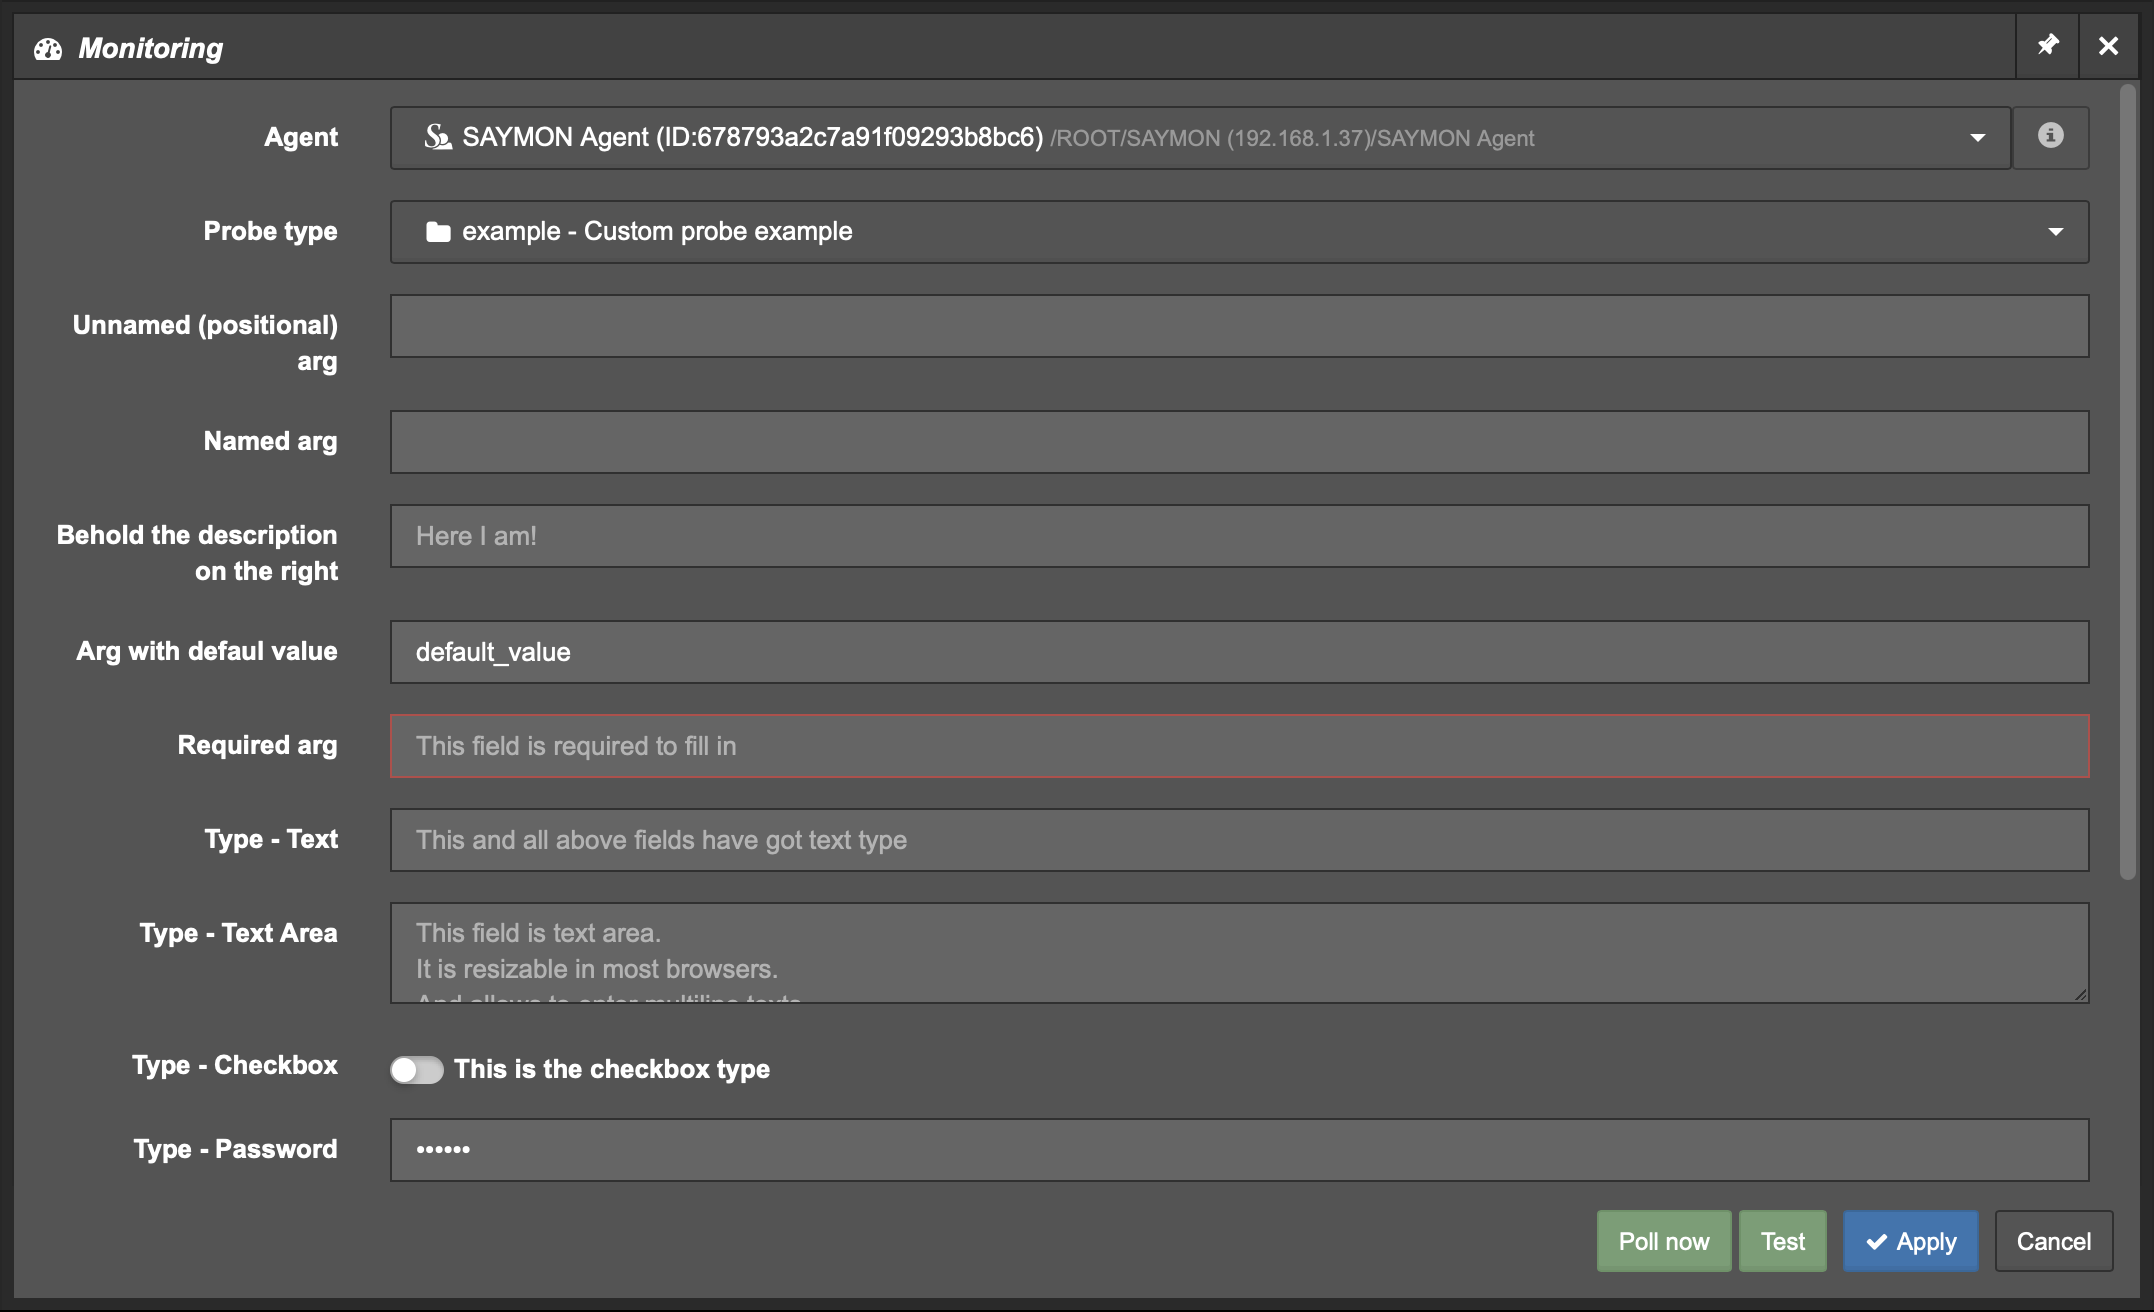
Task: Click the Required arg field
Action: coord(1239,746)
